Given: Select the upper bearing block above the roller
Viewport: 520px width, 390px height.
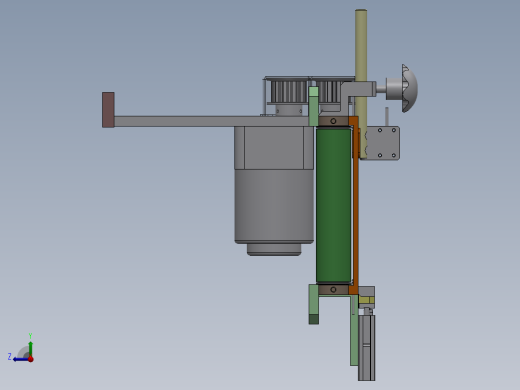Looking at the screenshot, I should click(333, 121).
